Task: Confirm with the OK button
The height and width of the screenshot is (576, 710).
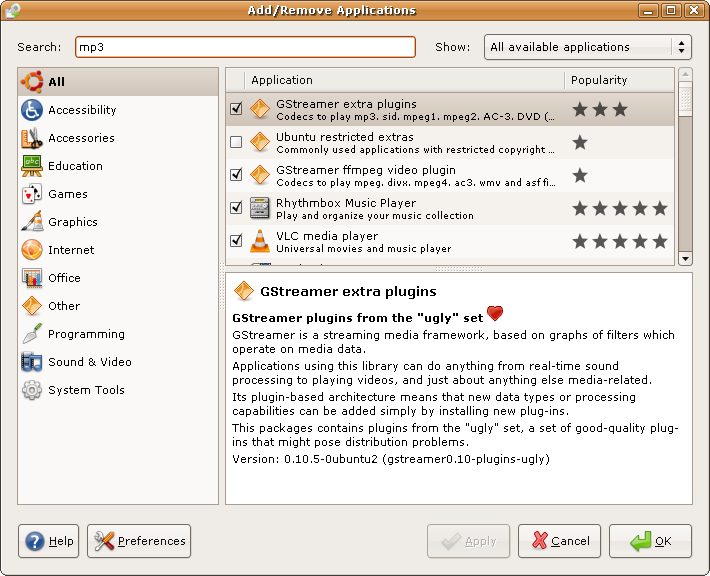Action: (651, 541)
